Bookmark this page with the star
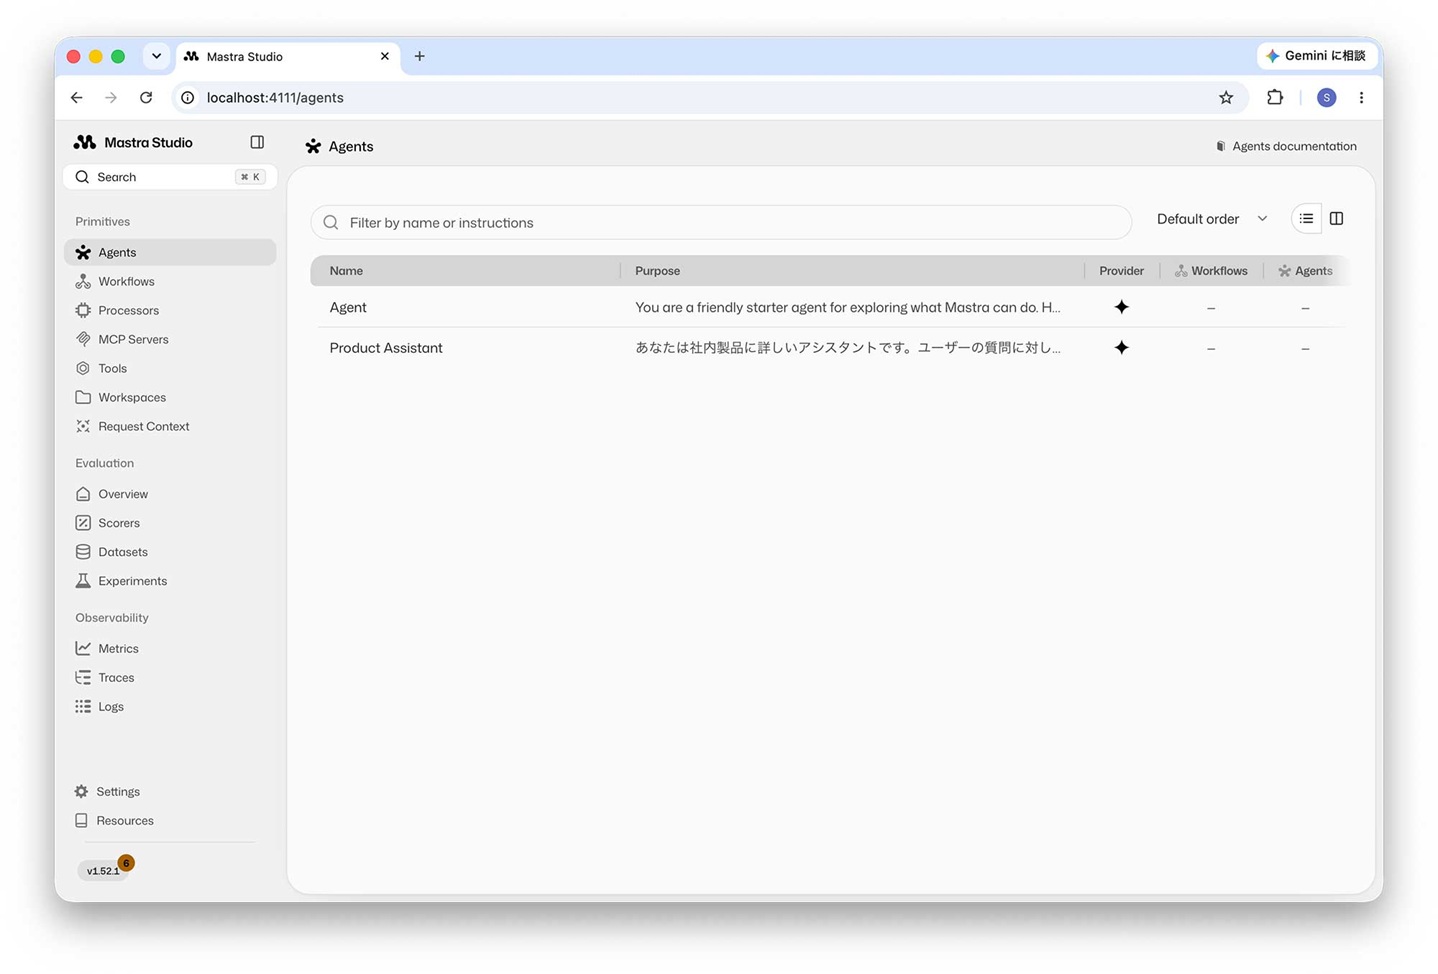This screenshot has height=974, width=1438. (x=1226, y=97)
